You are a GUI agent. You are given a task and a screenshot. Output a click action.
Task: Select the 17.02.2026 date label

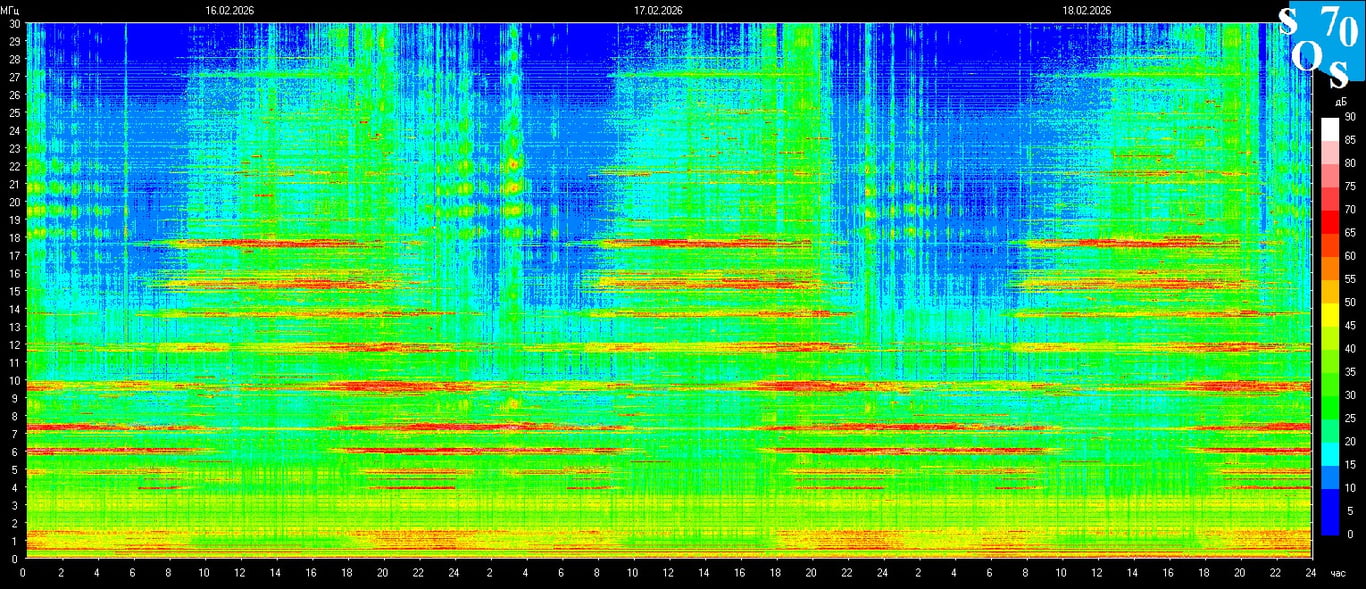(x=658, y=9)
